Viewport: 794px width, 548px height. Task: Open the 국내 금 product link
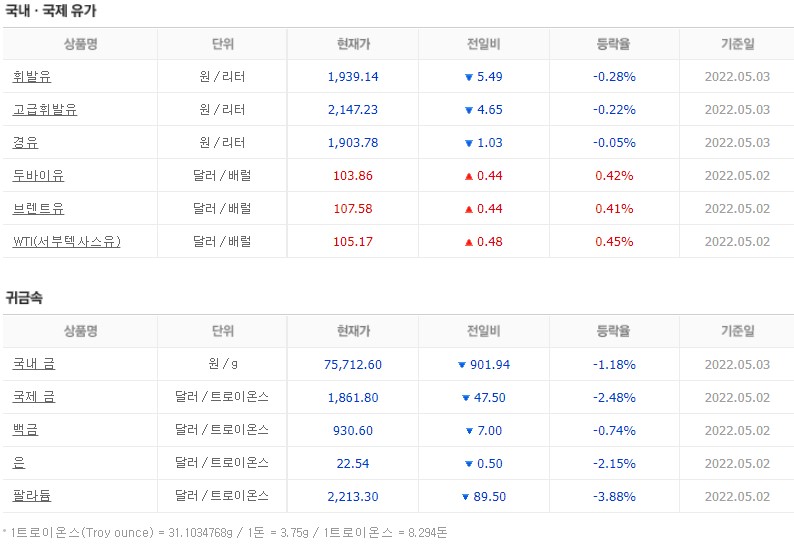tap(33, 364)
